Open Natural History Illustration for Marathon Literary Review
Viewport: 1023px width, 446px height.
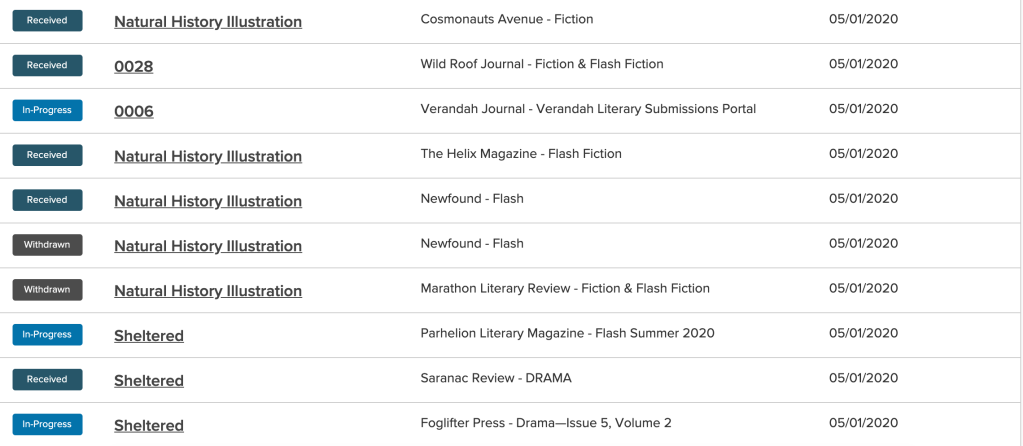(x=208, y=292)
